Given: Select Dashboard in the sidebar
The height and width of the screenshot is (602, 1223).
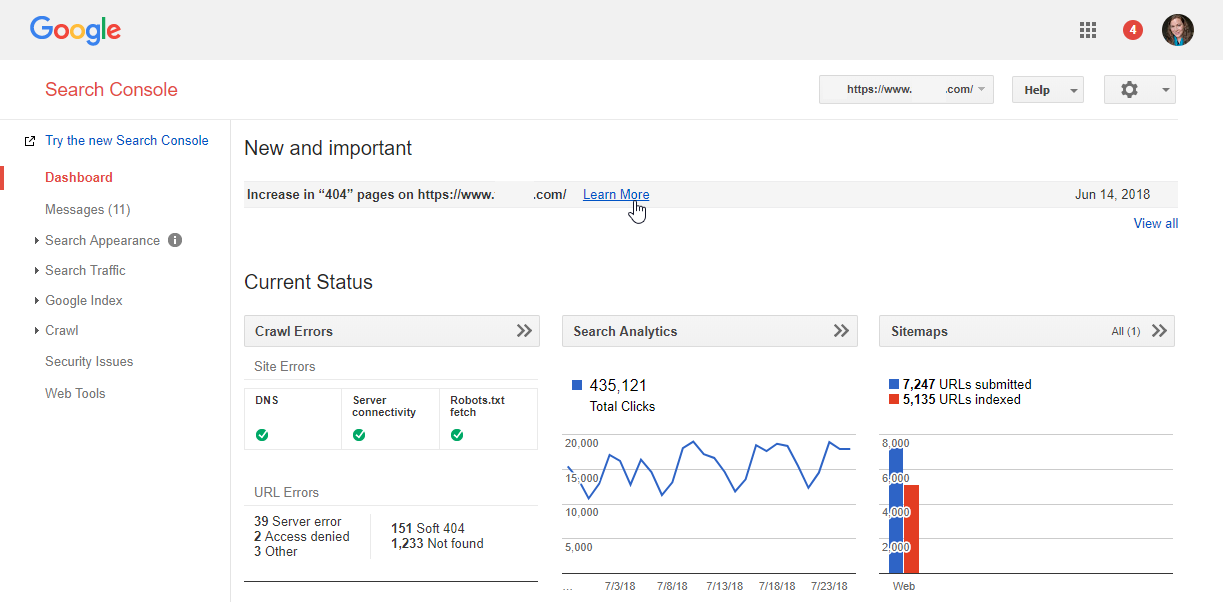Looking at the screenshot, I should click(x=79, y=177).
